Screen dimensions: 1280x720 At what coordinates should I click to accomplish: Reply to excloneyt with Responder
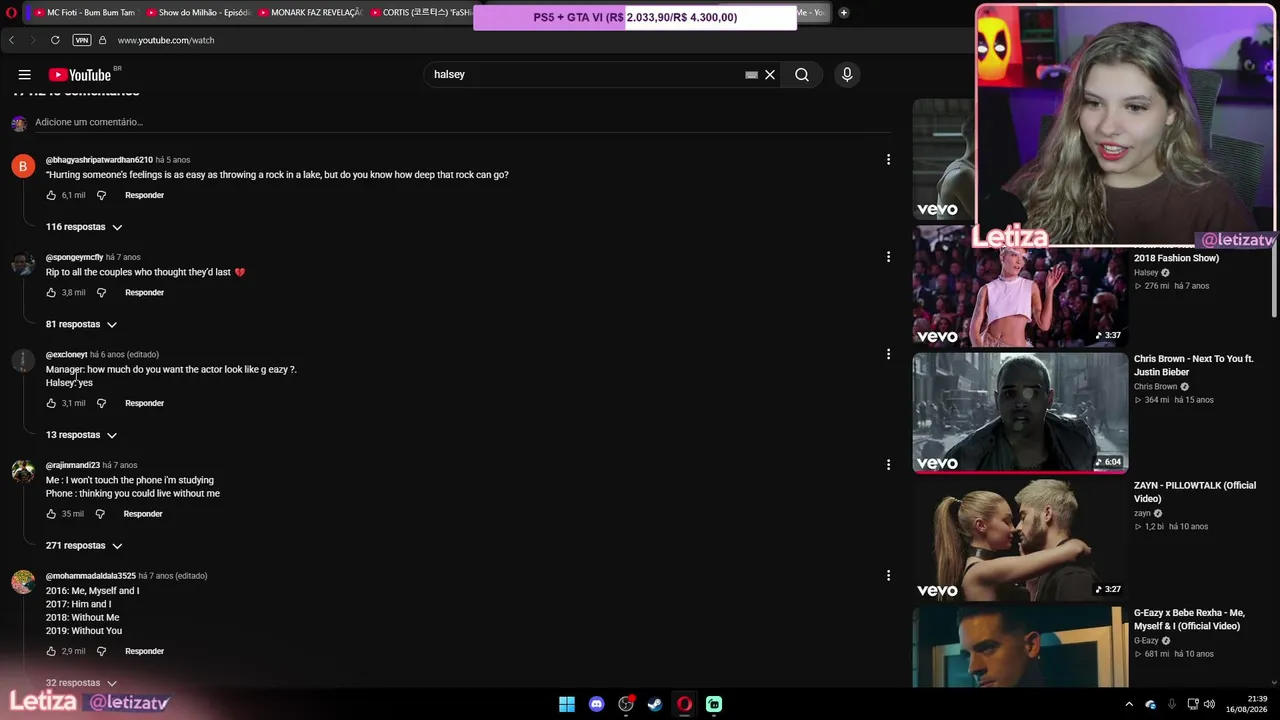click(144, 404)
